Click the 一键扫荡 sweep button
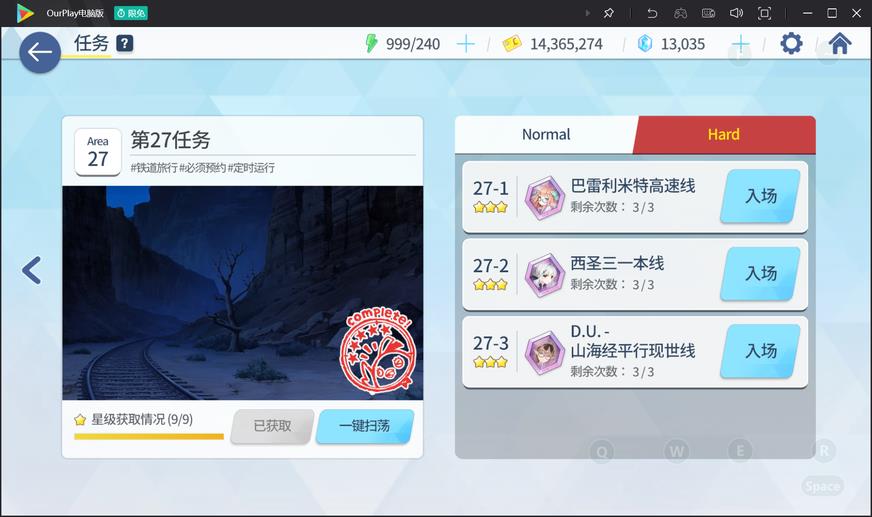Screen dimensions: 872x517 tap(365, 426)
